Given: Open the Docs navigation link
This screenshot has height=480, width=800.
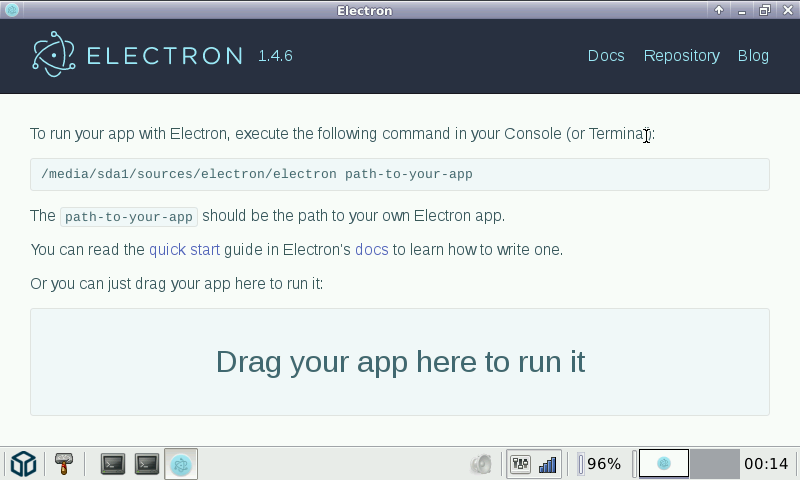Looking at the screenshot, I should 606,56.
